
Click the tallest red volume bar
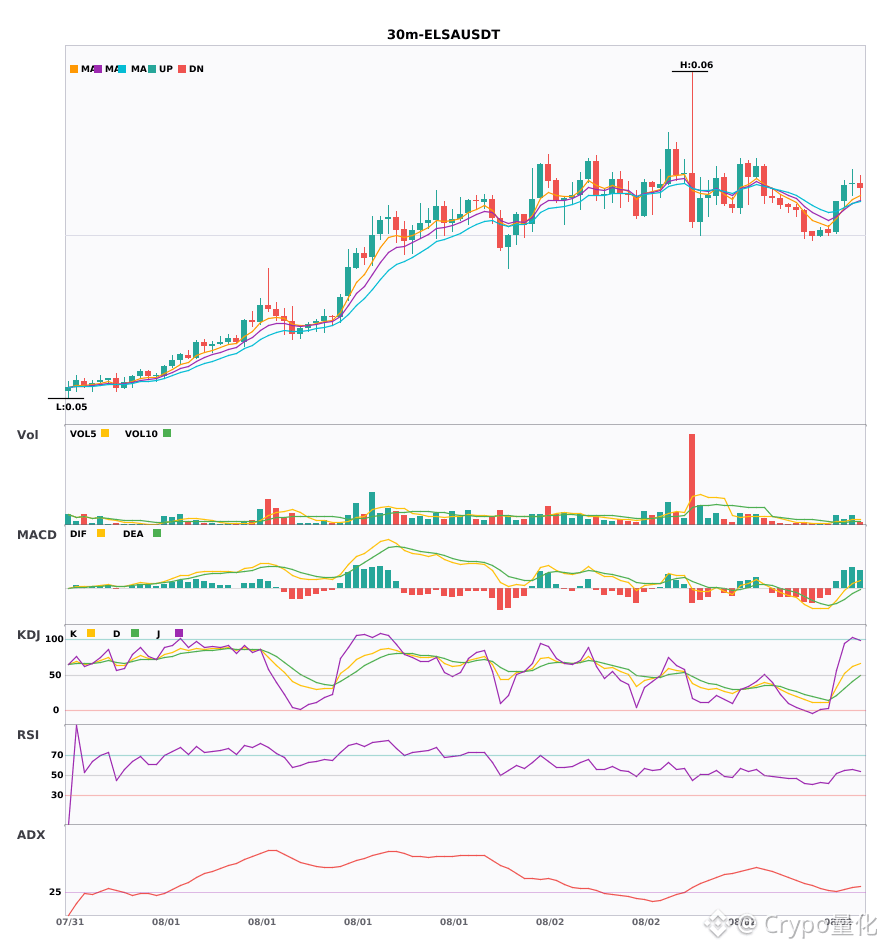(692, 479)
